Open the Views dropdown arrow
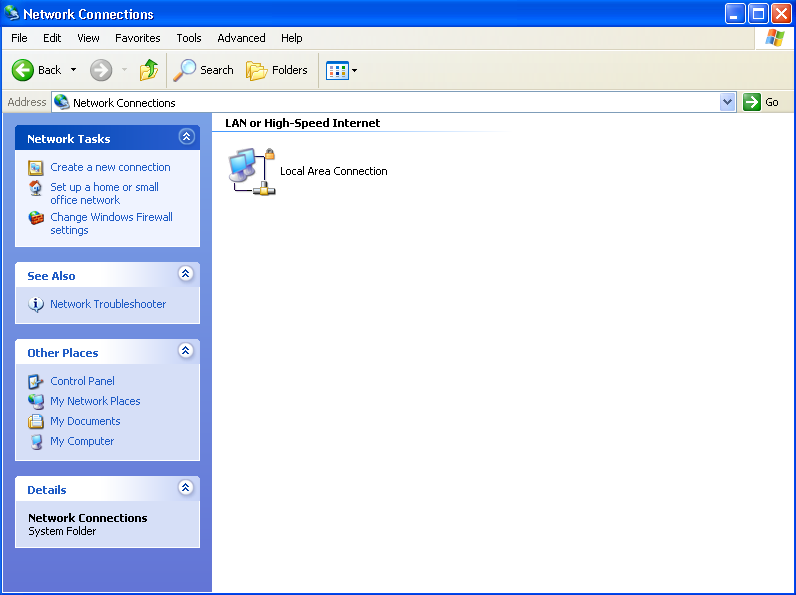Screen dimensions: 796x595 [354, 71]
